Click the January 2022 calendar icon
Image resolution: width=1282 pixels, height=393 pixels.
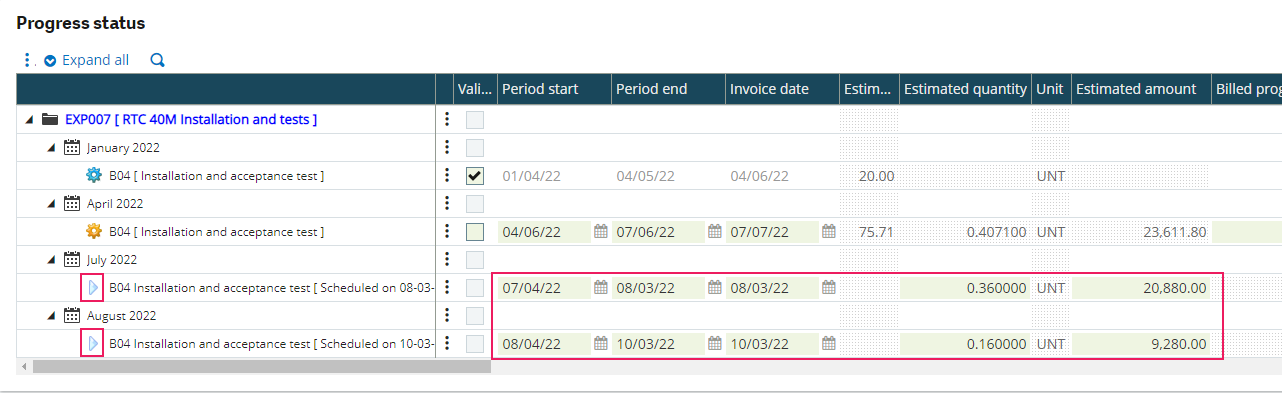[x=72, y=147]
